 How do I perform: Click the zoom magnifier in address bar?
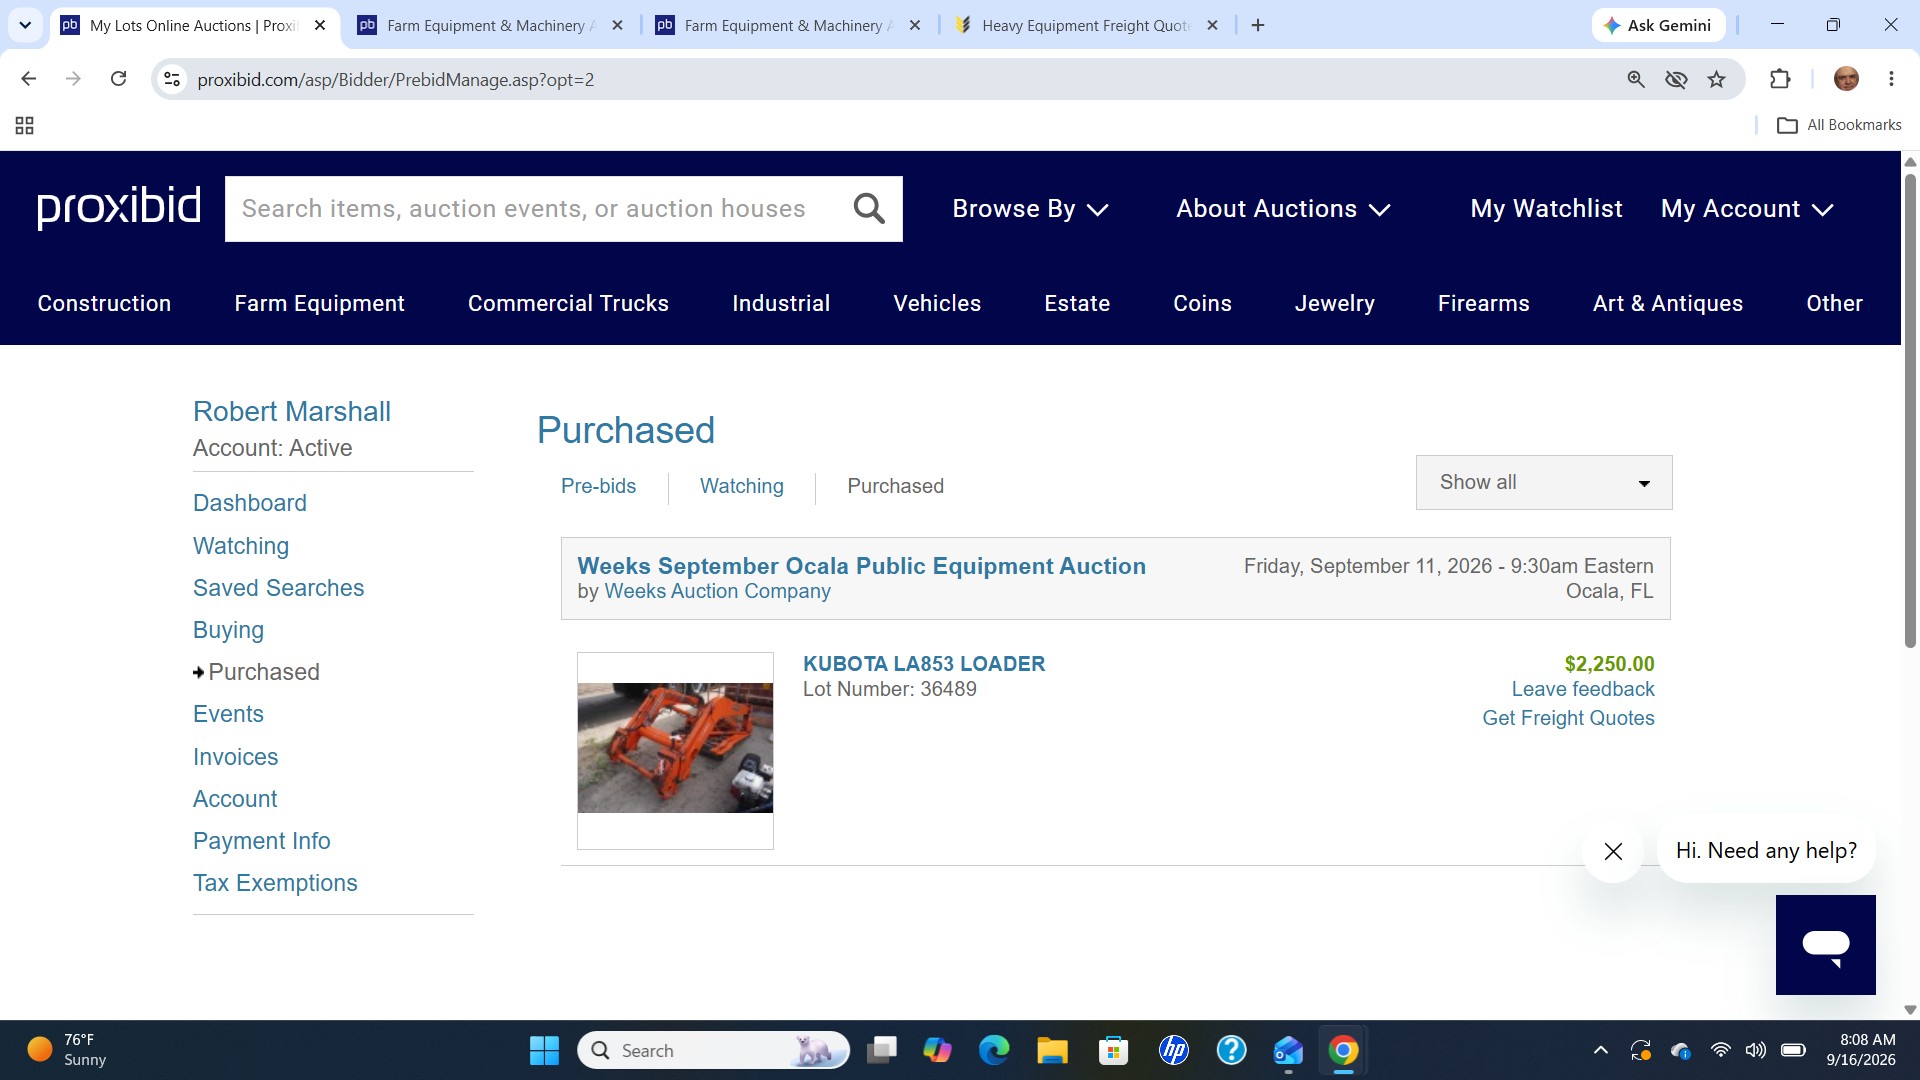[1636, 79]
